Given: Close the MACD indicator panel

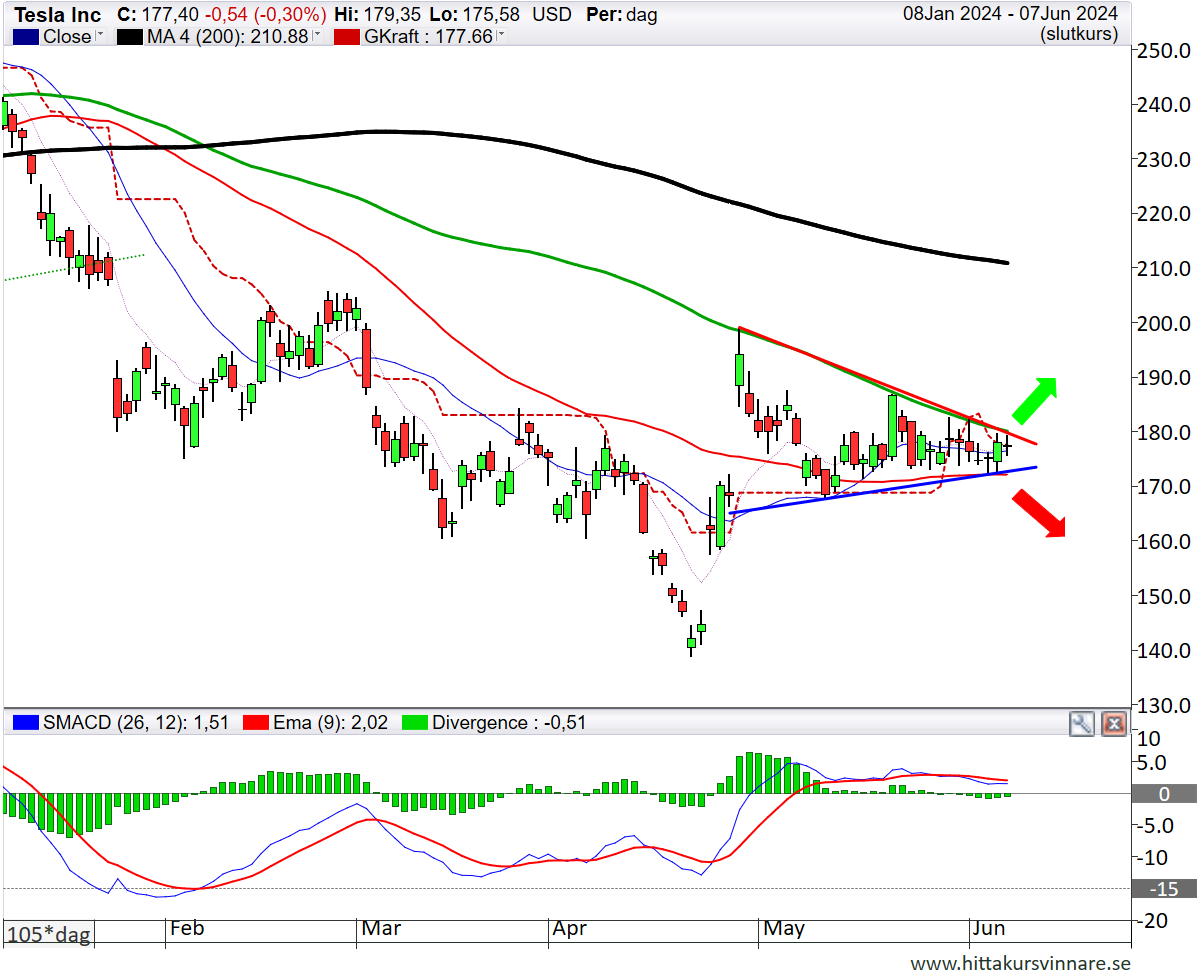Looking at the screenshot, I should (1114, 724).
